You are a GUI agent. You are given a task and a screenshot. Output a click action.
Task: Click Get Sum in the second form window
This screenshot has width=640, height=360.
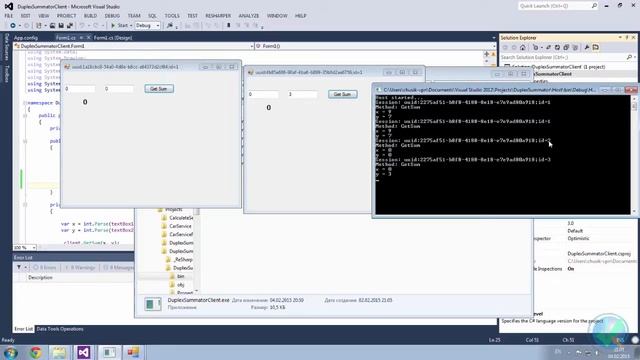pyautogui.click(x=342, y=94)
